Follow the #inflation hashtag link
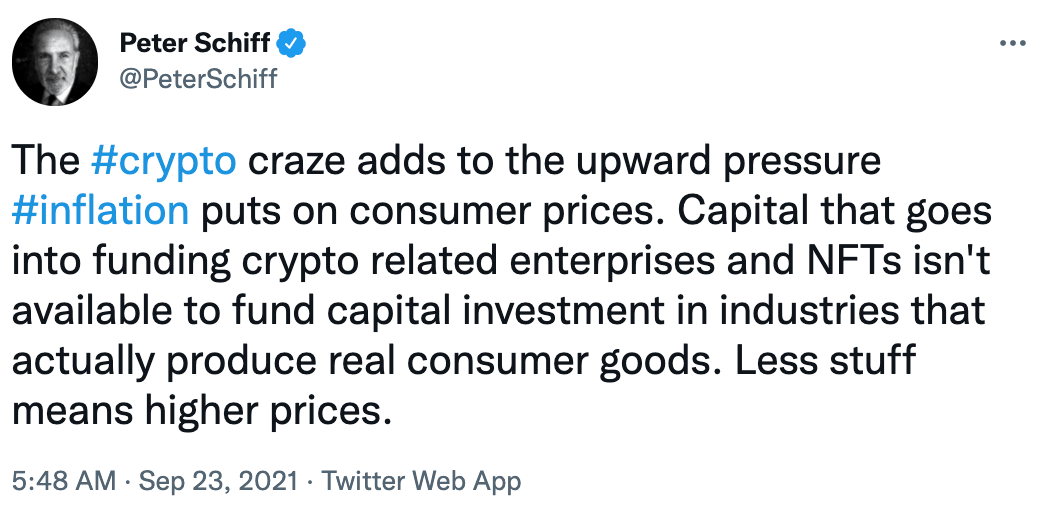 coord(101,210)
